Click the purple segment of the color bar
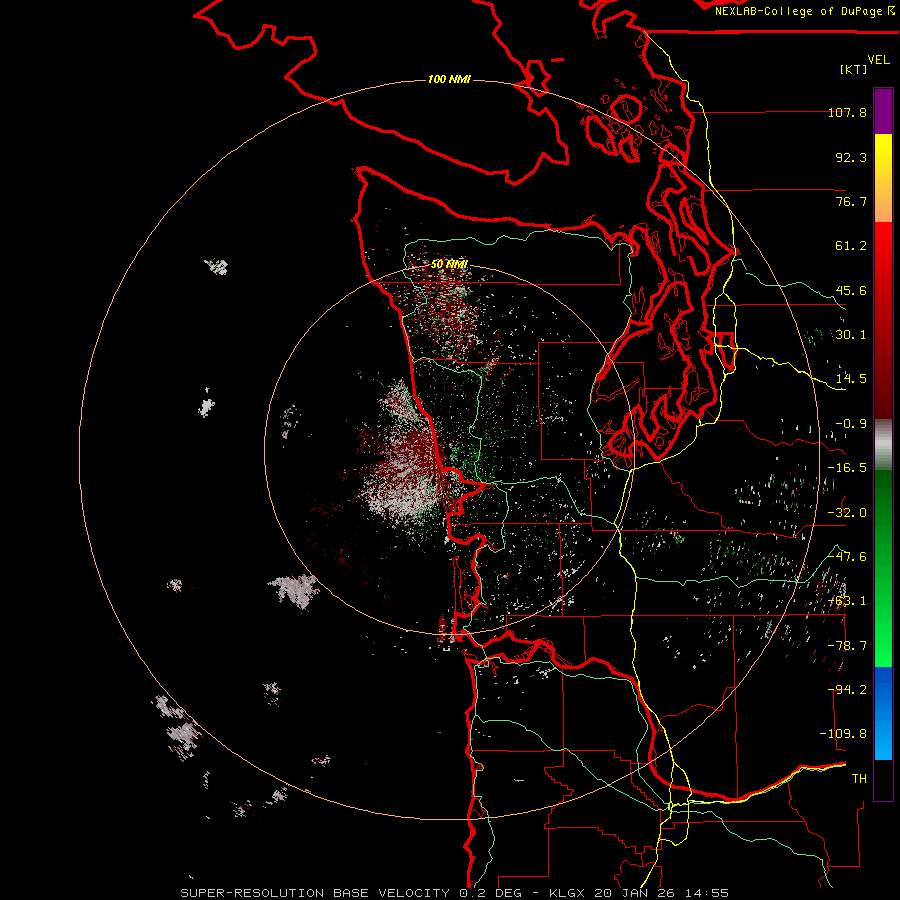 [x=883, y=111]
